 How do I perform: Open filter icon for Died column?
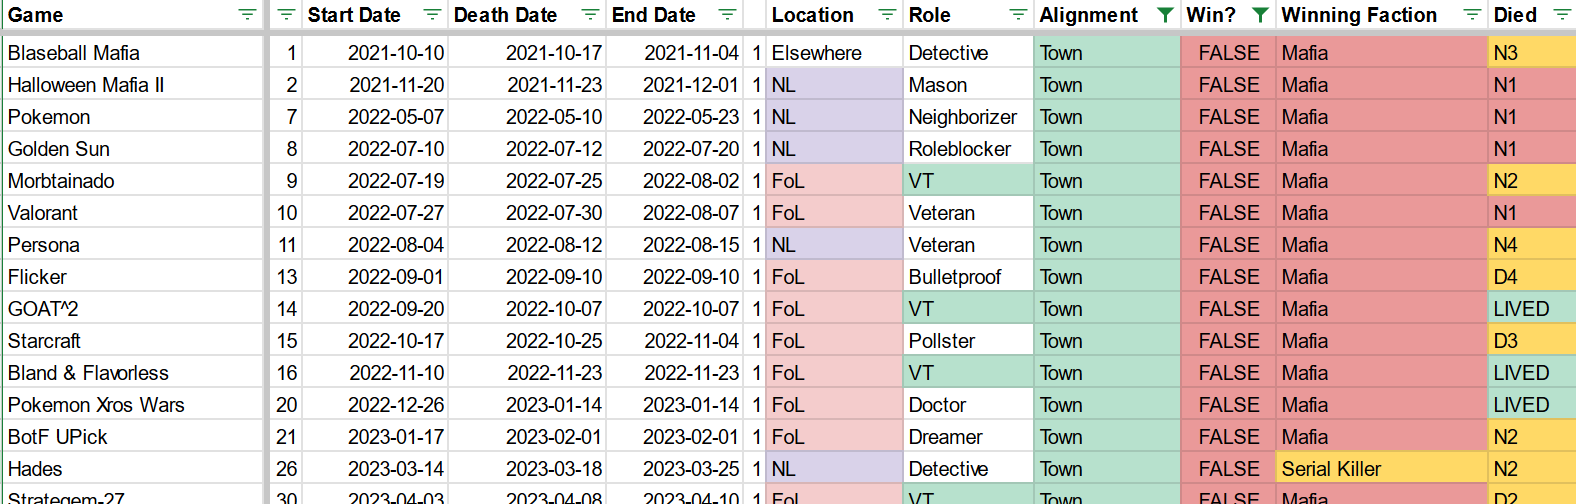(1561, 15)
